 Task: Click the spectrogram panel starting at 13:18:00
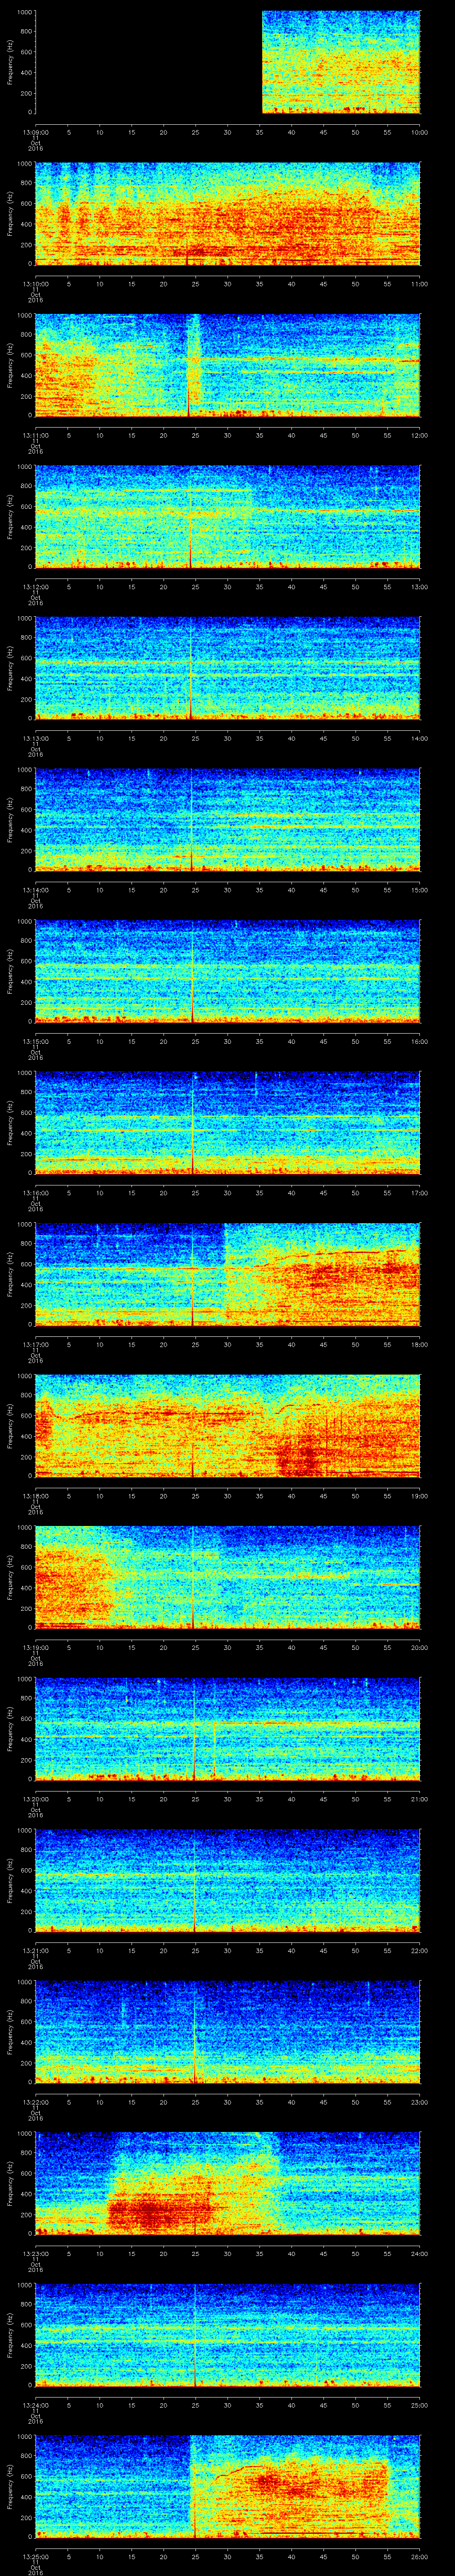(228, 1425)
